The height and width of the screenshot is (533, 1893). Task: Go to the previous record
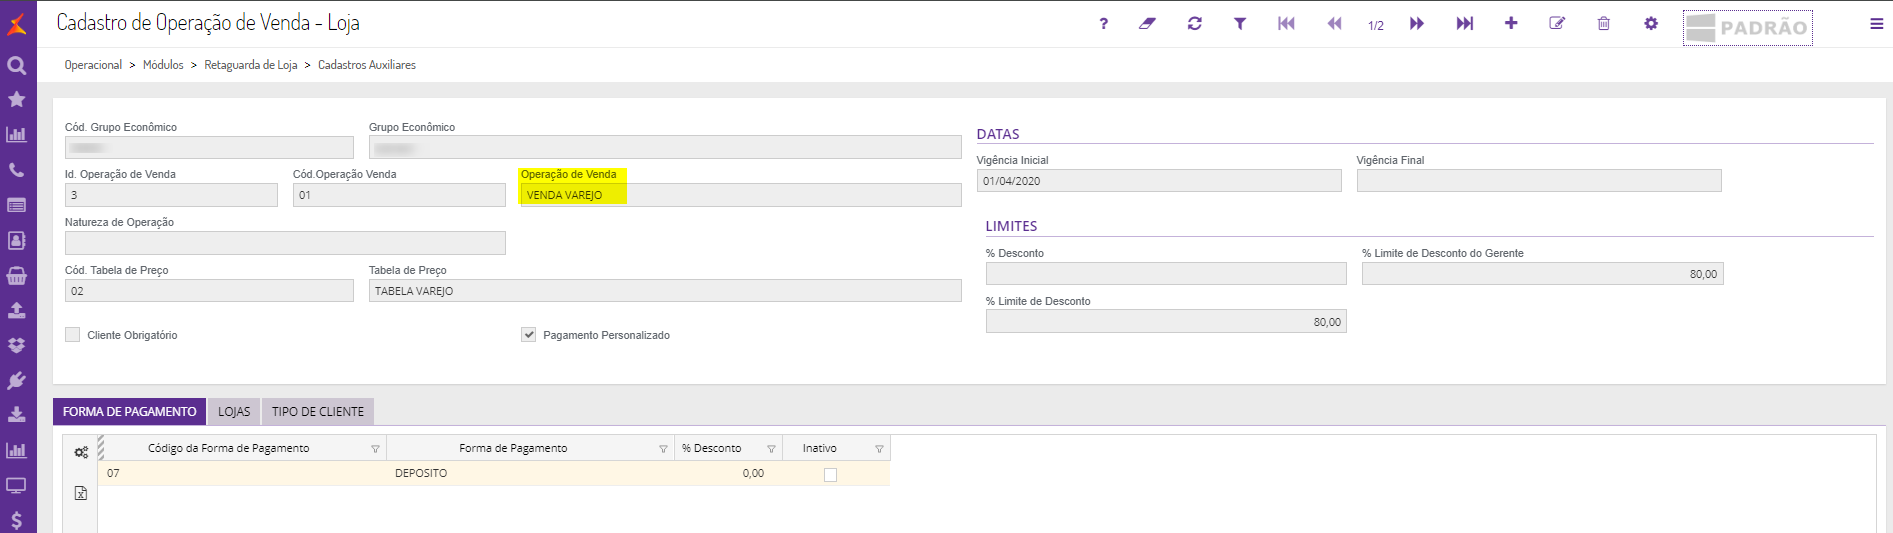click(x=1334, y=24)
